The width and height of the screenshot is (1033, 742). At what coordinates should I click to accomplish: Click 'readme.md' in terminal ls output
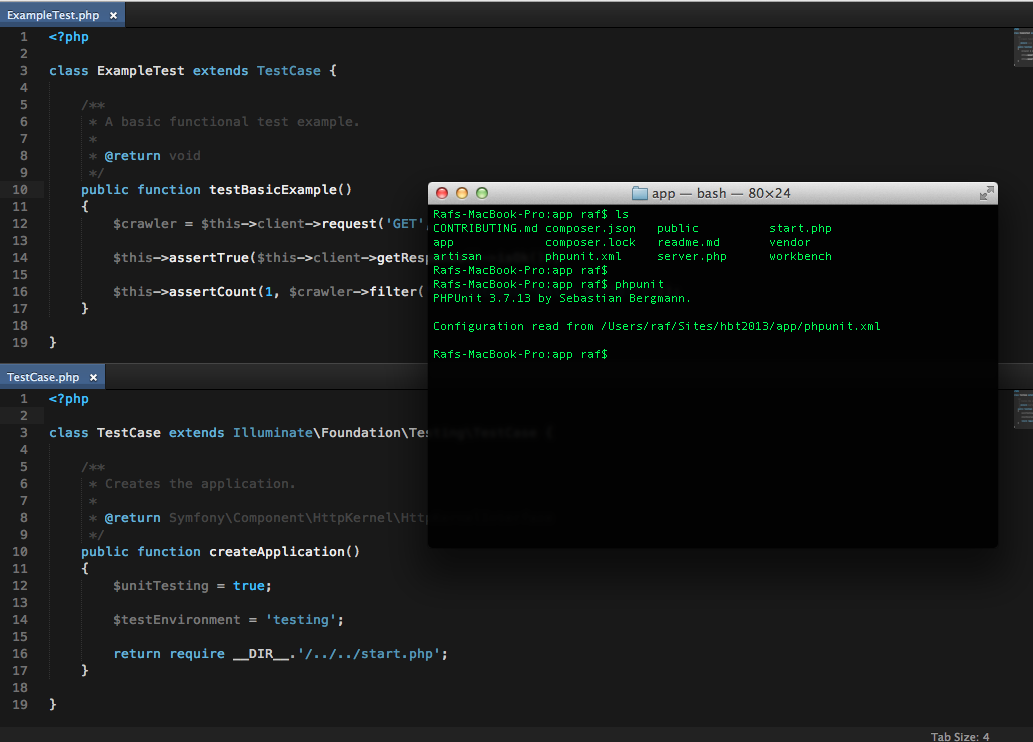pyautogui.click(x=688, y=243)
